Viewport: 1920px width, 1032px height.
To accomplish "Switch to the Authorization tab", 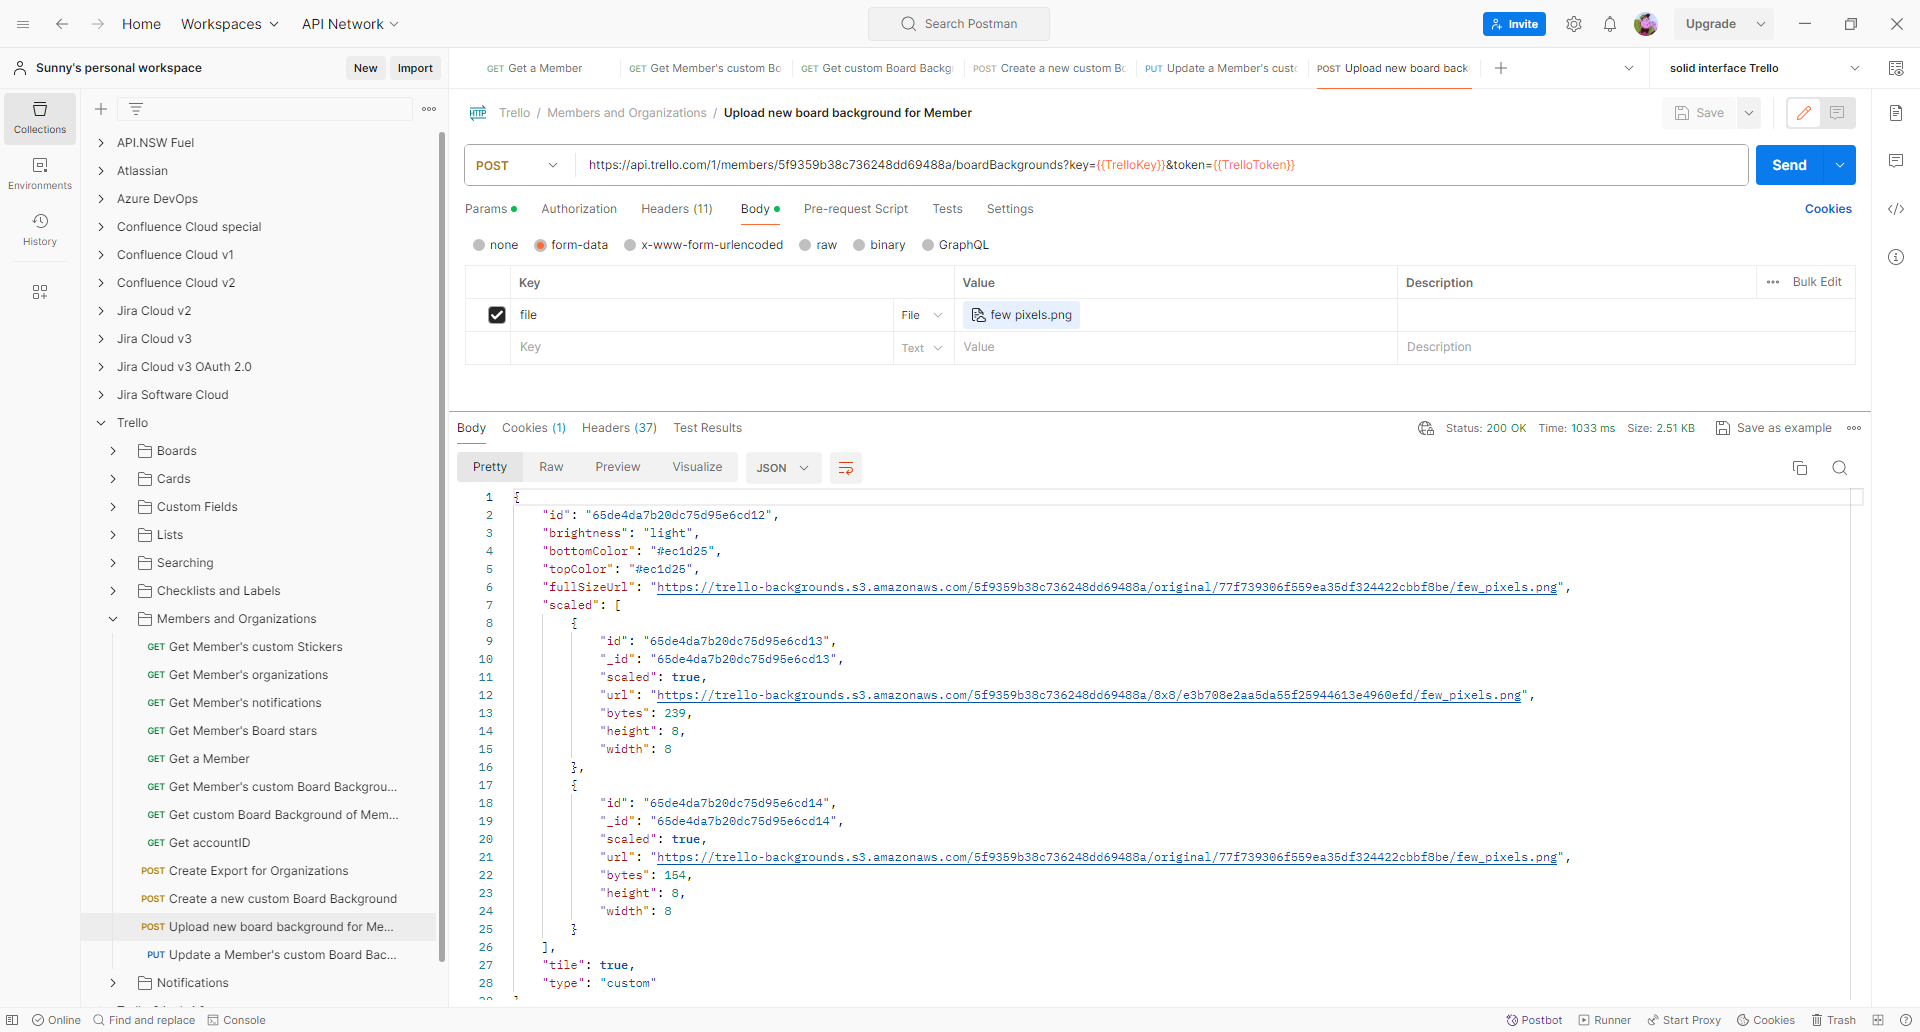I will (x=579, y=209).
